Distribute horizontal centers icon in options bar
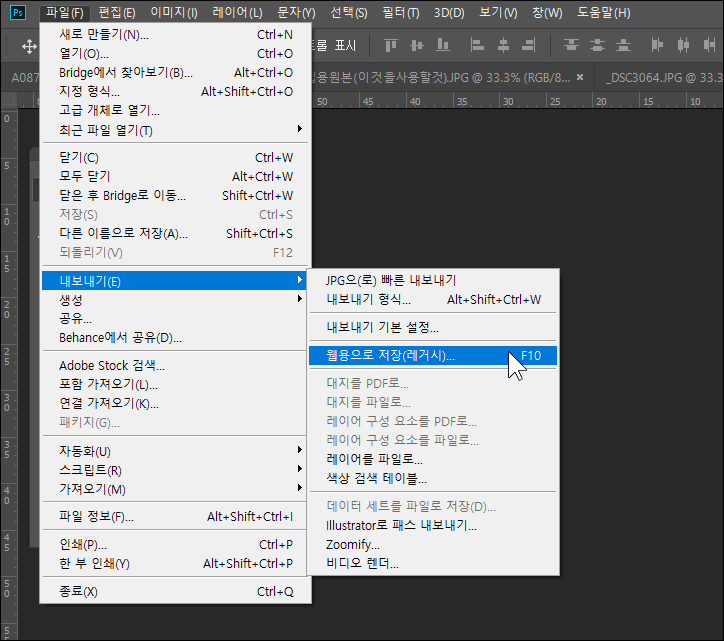 click(683, 45)
